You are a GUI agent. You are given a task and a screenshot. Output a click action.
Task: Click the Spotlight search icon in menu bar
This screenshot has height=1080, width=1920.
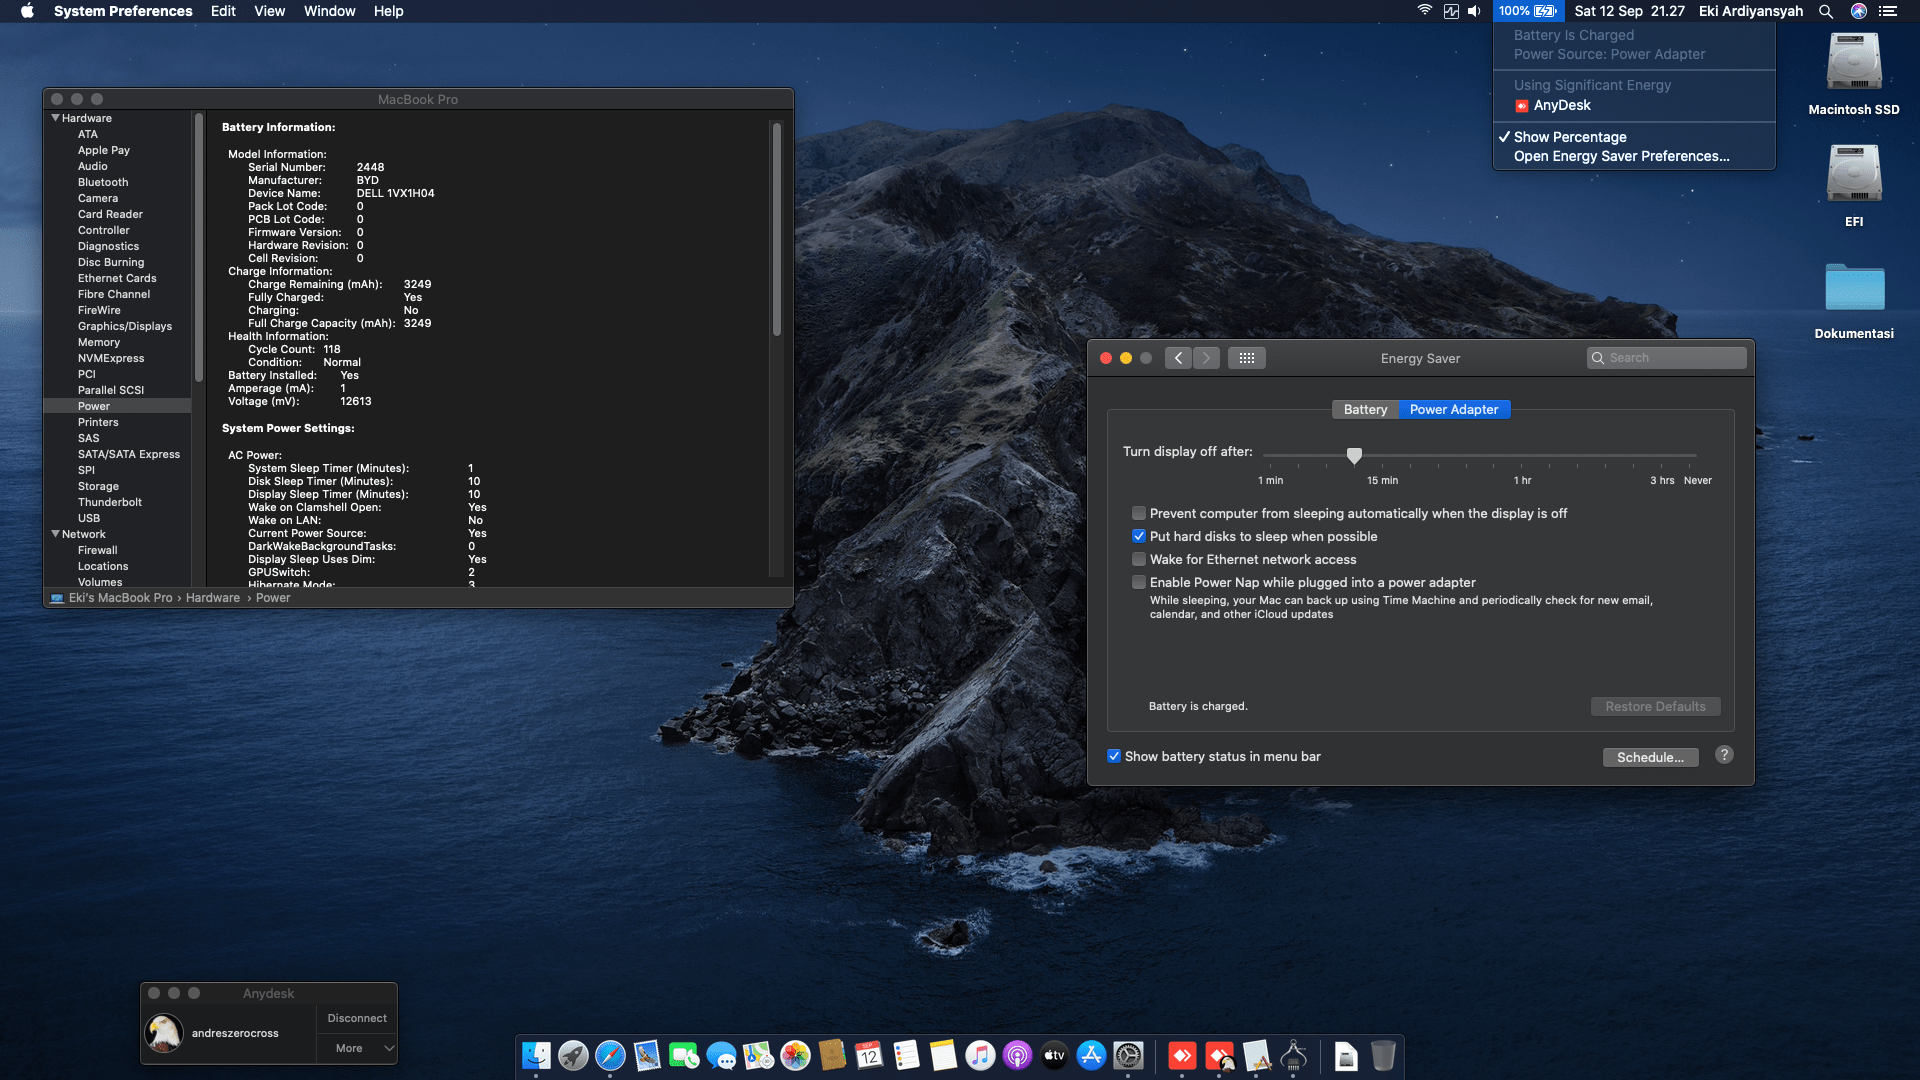pos(1826,11)
